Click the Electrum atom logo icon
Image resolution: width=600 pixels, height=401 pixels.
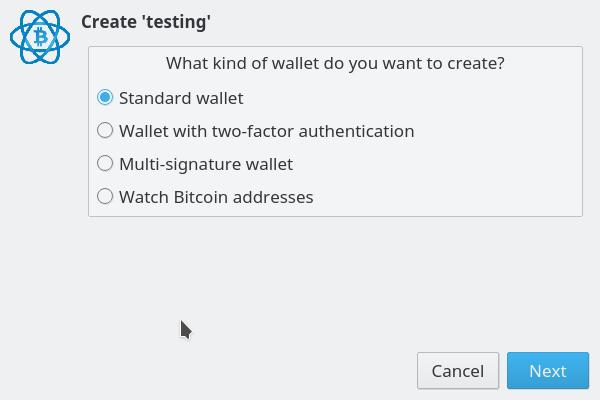point(40,37)
